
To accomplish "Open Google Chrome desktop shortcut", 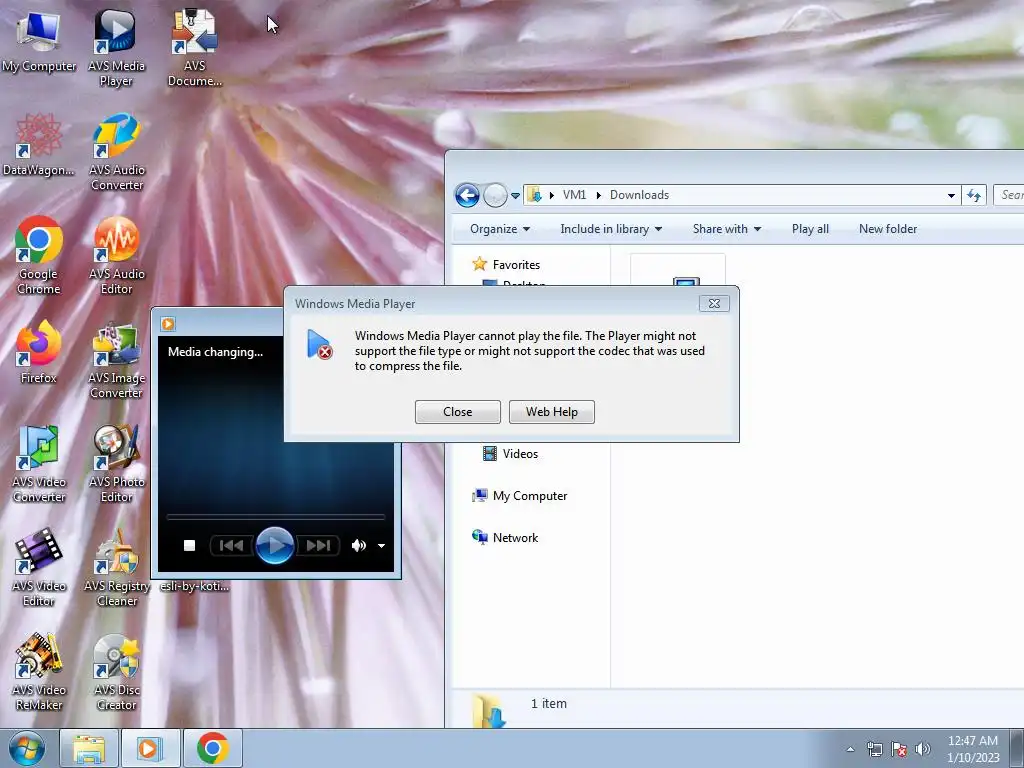I will click(39, 256).
